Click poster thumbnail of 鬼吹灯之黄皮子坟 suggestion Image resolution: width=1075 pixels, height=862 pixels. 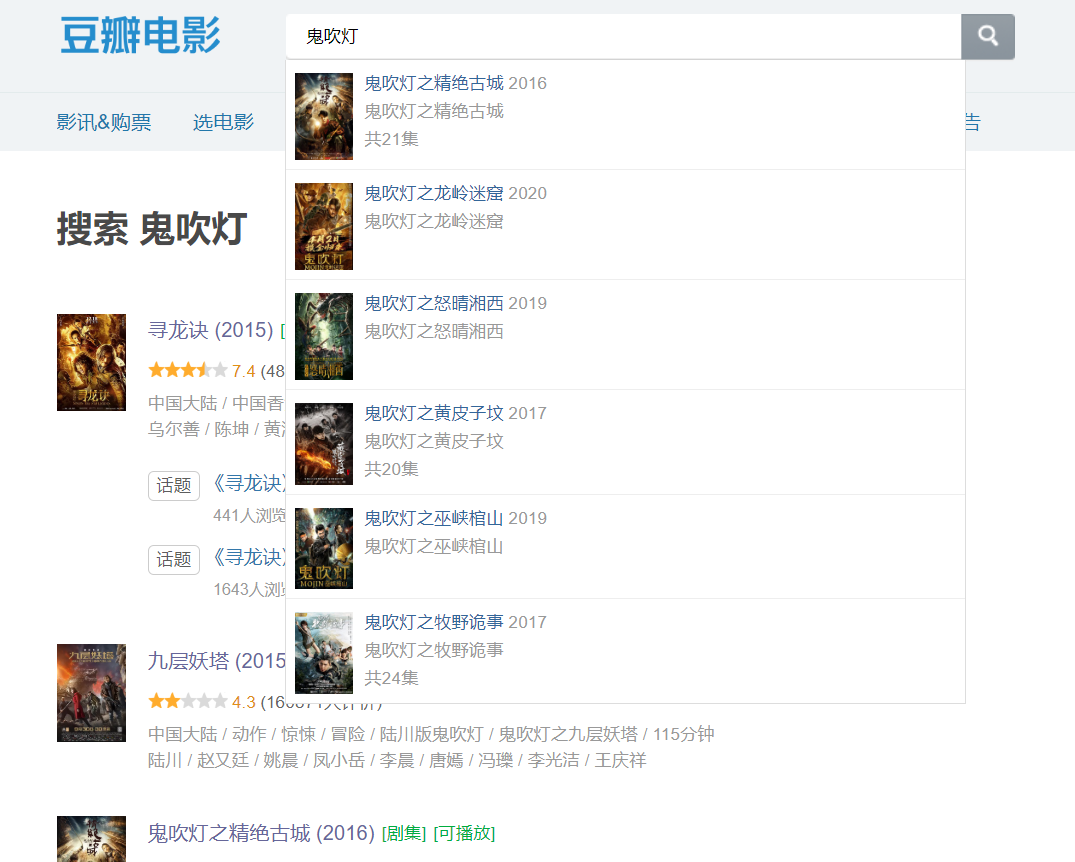point(324,444)
